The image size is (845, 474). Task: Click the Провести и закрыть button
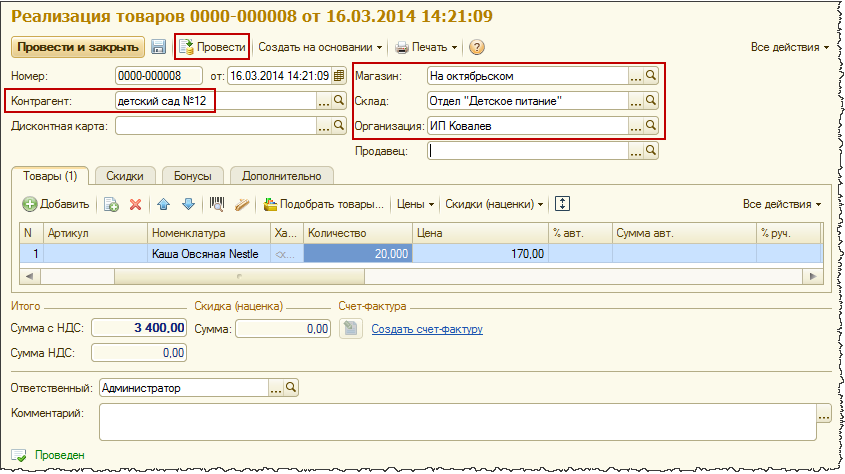click(78, 47)
